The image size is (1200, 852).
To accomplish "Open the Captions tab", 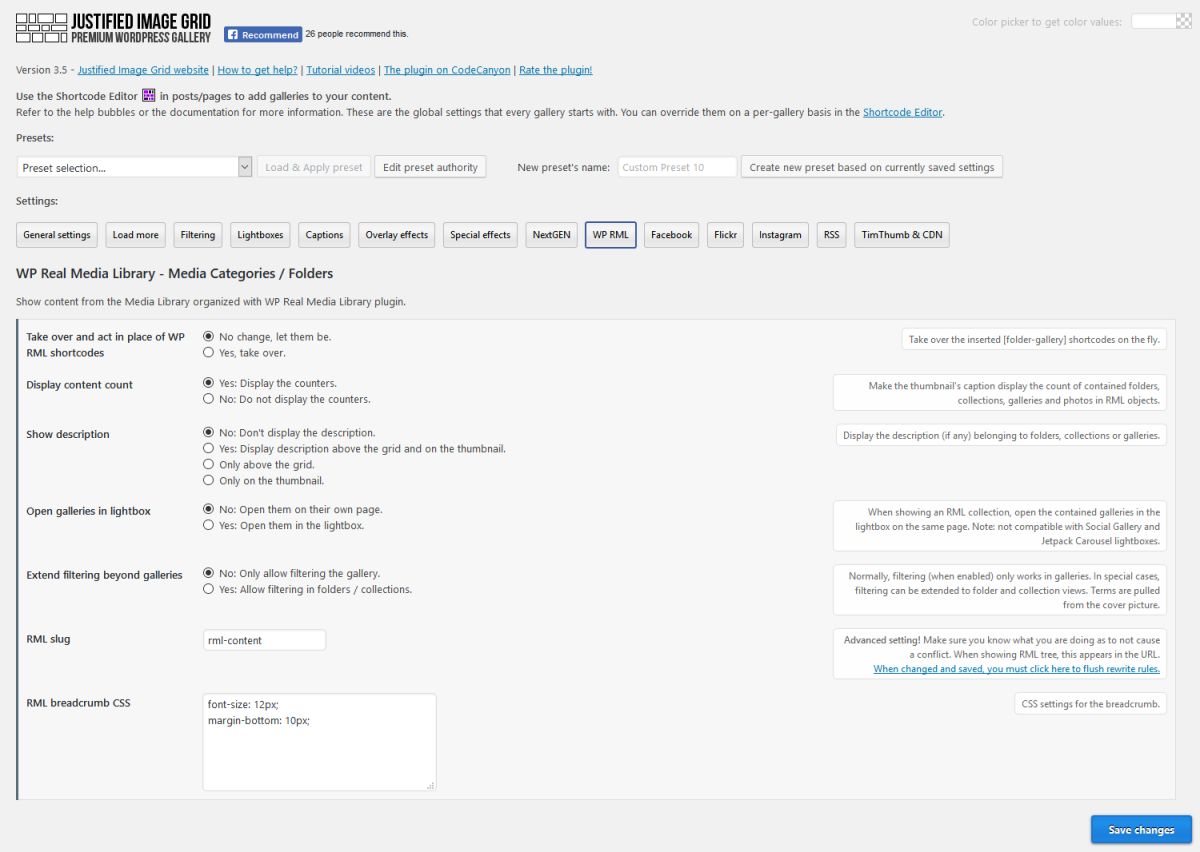I will pos(324,235).
